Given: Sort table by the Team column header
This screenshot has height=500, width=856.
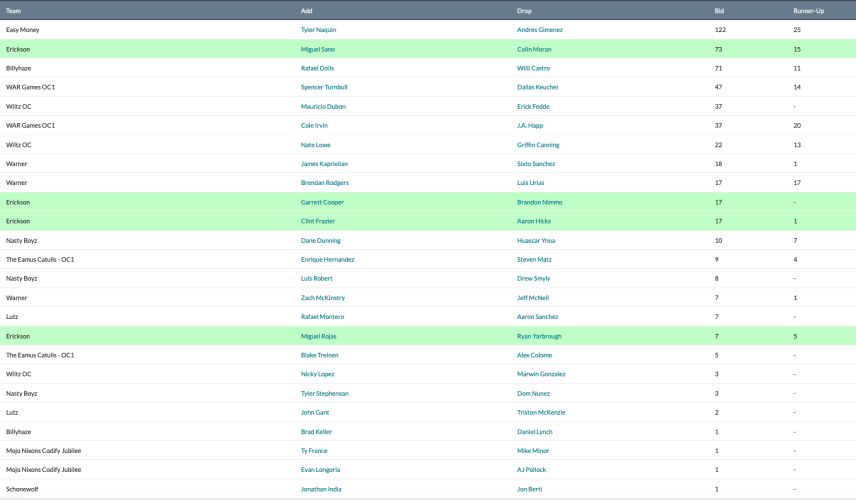Looking at the screenshot, I should [x=14, y=11].
